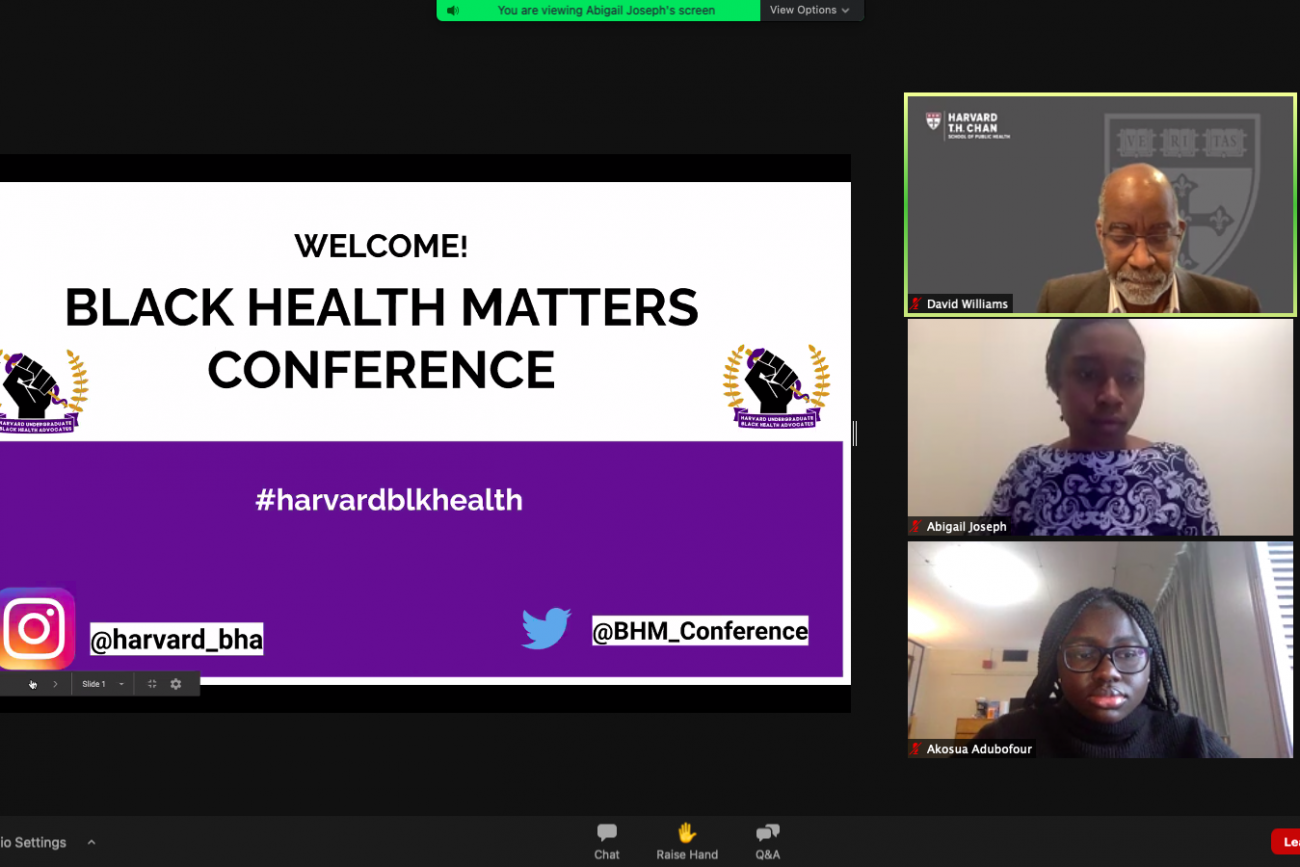Exit fullscreen using the slideshow toolbar icon
This screenshot has width=1300, height=867.
tap(152, 684)
